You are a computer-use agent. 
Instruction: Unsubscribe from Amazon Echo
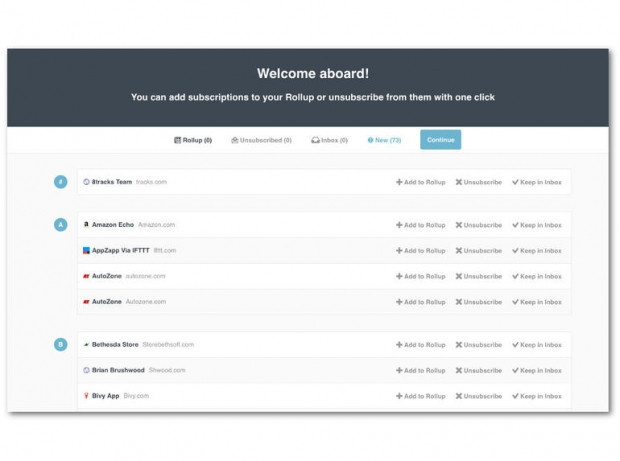[x=479, y=225]
